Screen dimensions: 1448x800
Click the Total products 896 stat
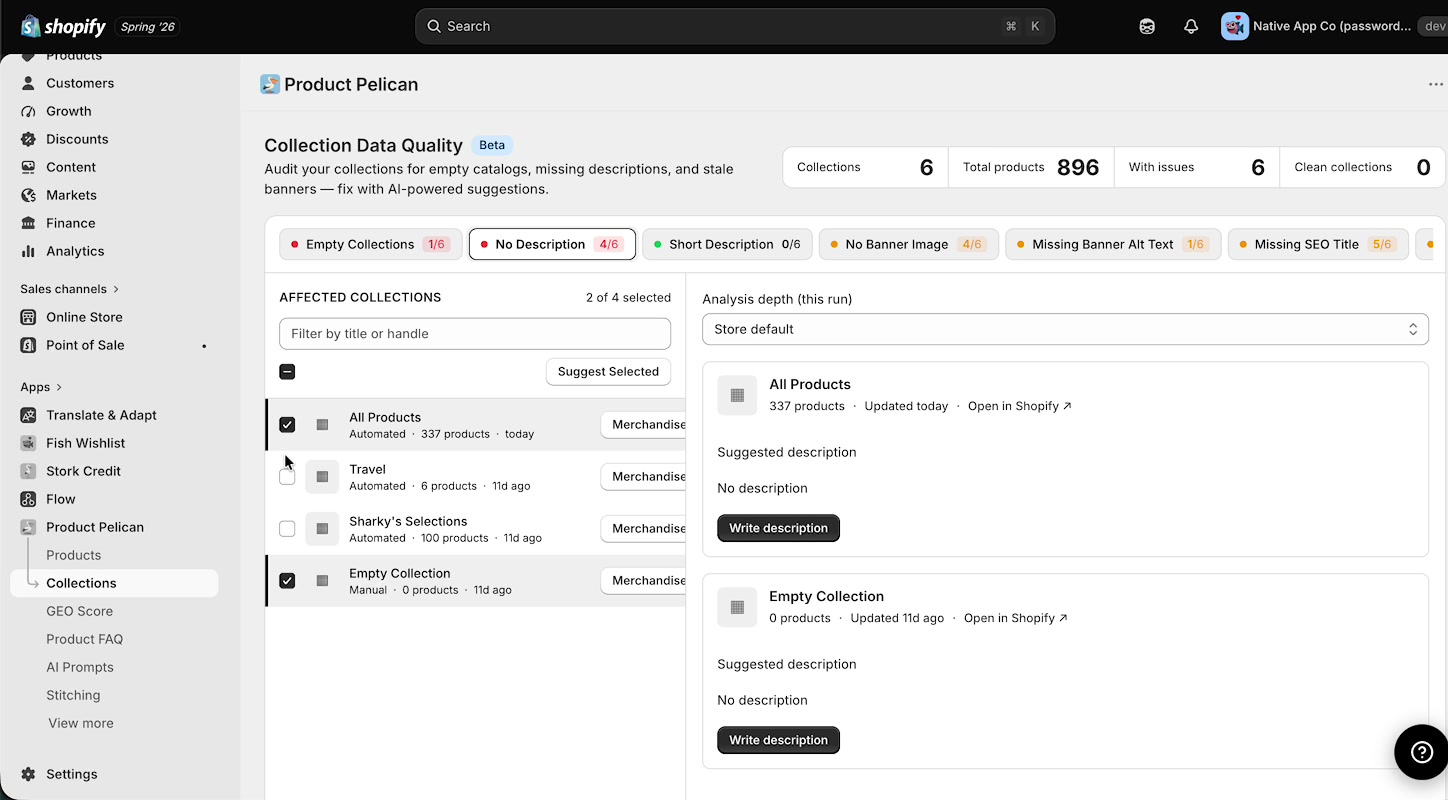coord(1031,167)
